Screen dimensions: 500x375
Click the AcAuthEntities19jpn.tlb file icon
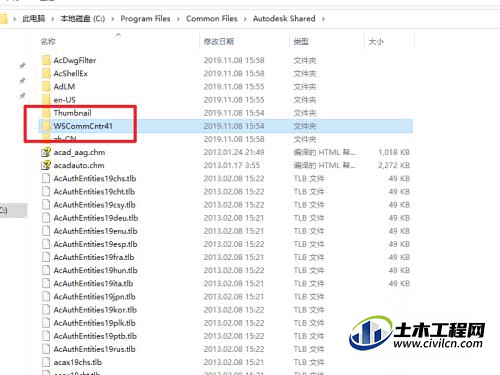(x=46, y=297)
